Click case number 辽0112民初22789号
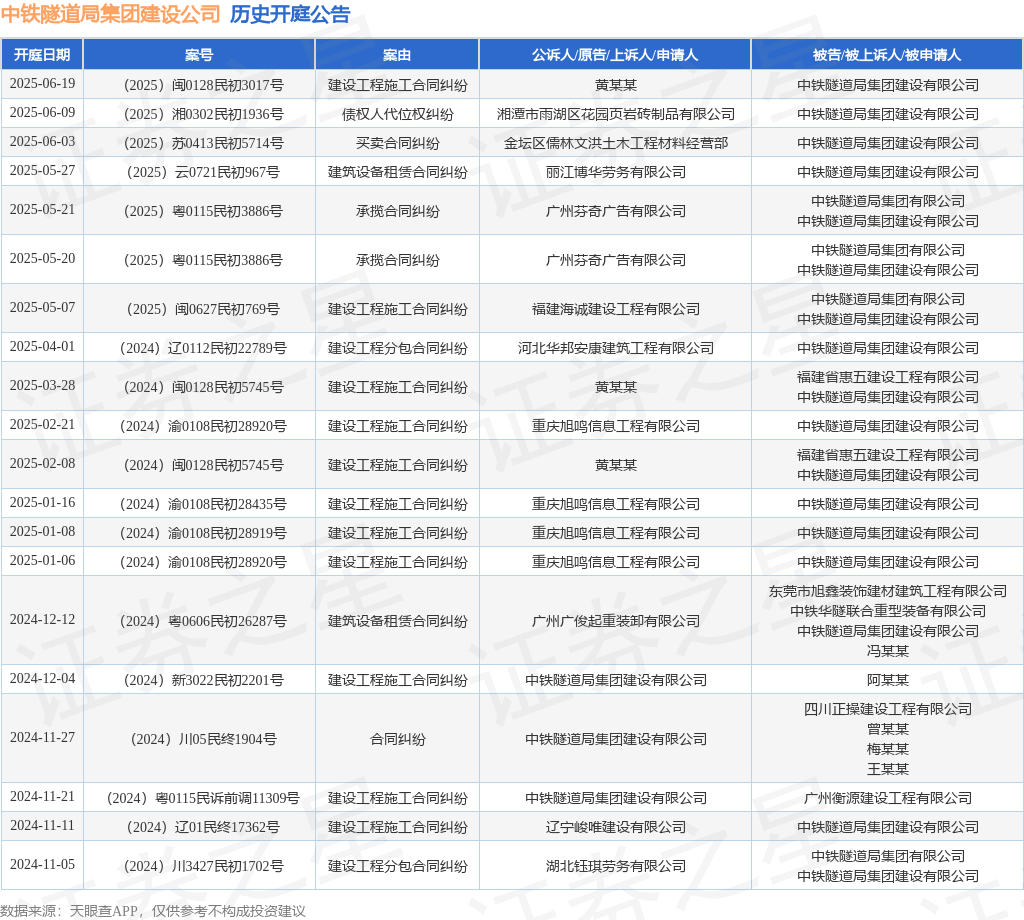Screen dimensions: 1024x920 tap(204, 349)
